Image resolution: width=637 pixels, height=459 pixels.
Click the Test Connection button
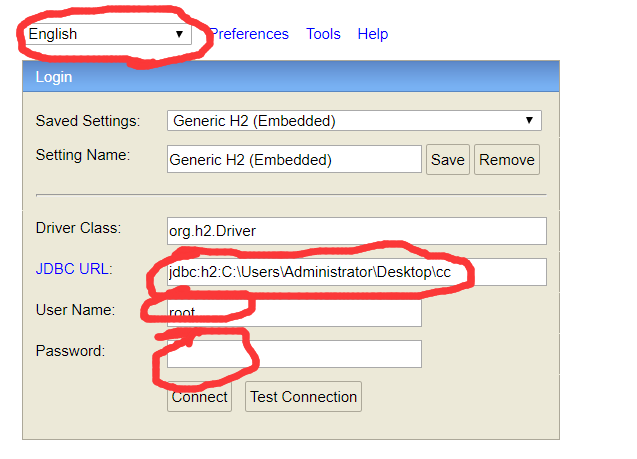point(303,396)
